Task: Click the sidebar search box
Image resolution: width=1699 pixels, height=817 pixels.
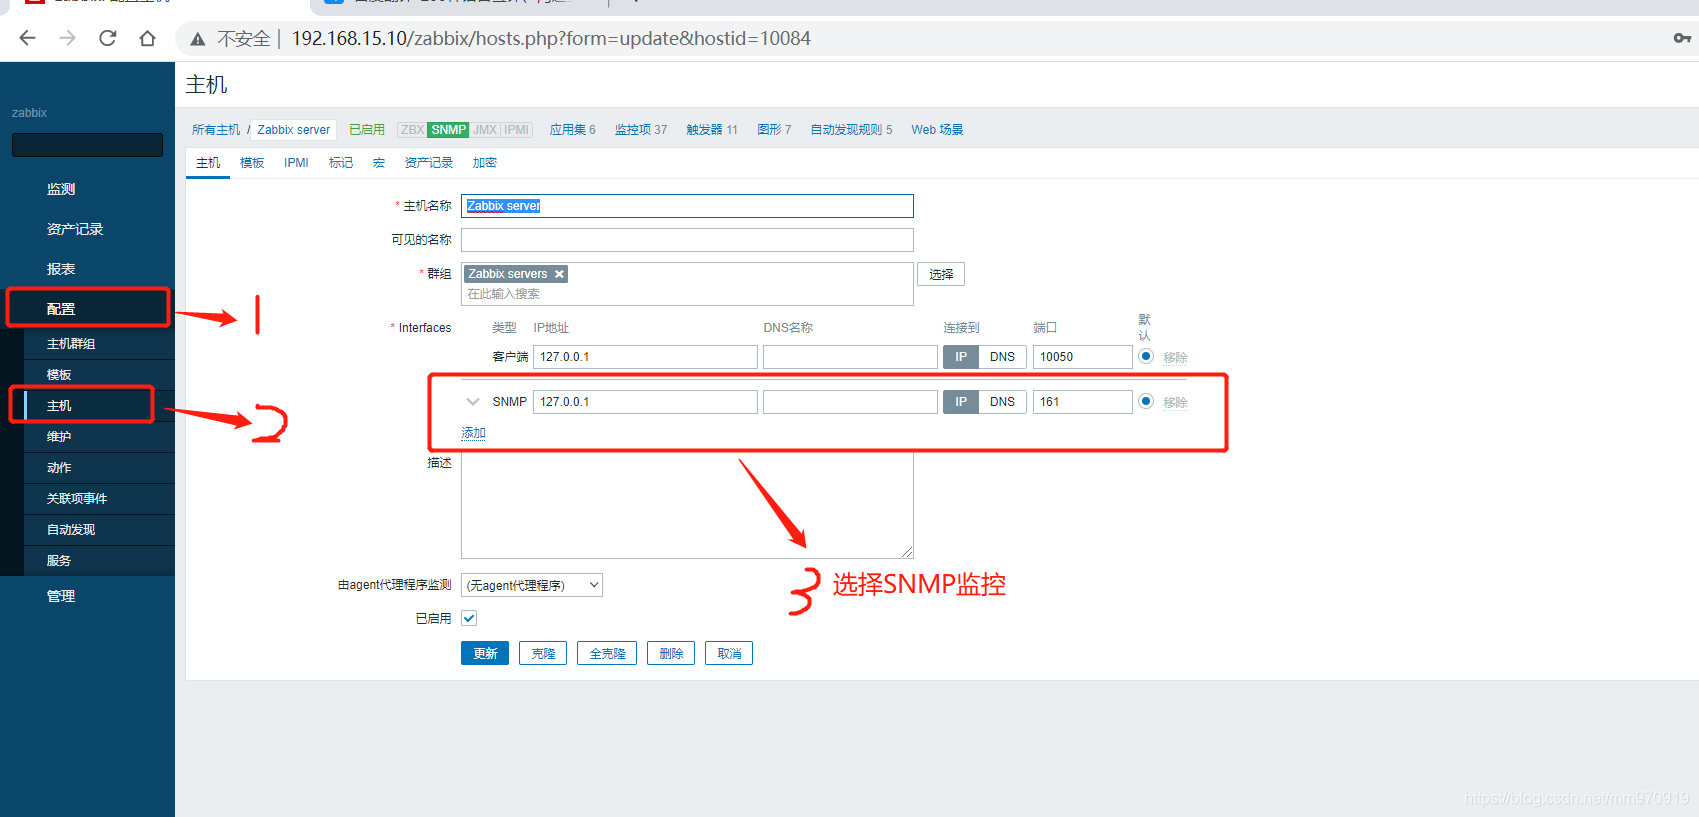Action: [87, 145]
